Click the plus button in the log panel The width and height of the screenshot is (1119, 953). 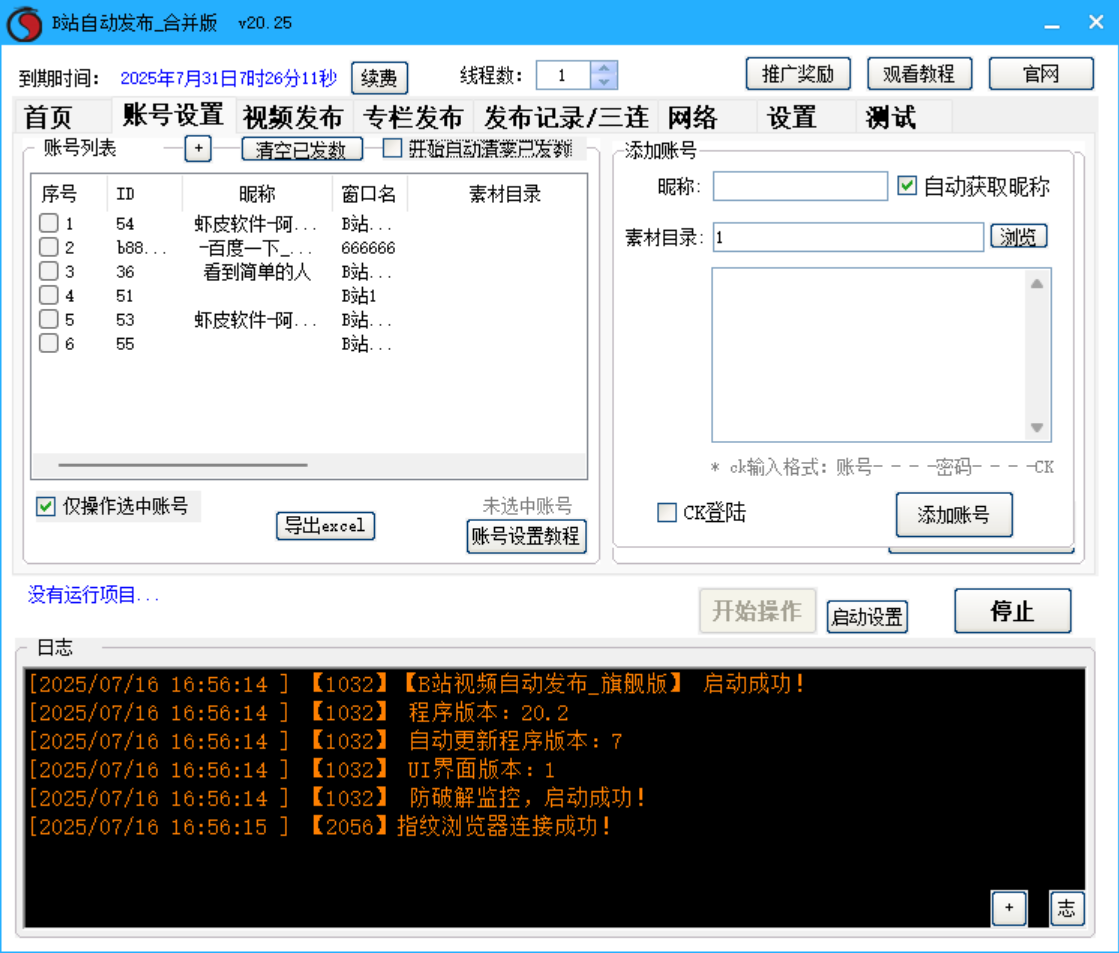point(1009,908)
